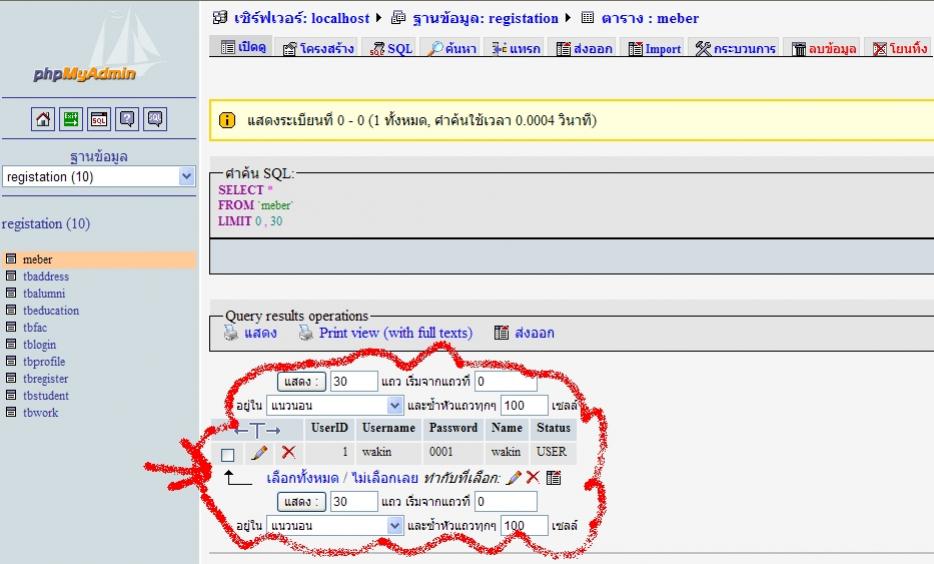Click the table icon beside tbprofile
Viewport: 934px width, 564px height.
pos(11,361)
